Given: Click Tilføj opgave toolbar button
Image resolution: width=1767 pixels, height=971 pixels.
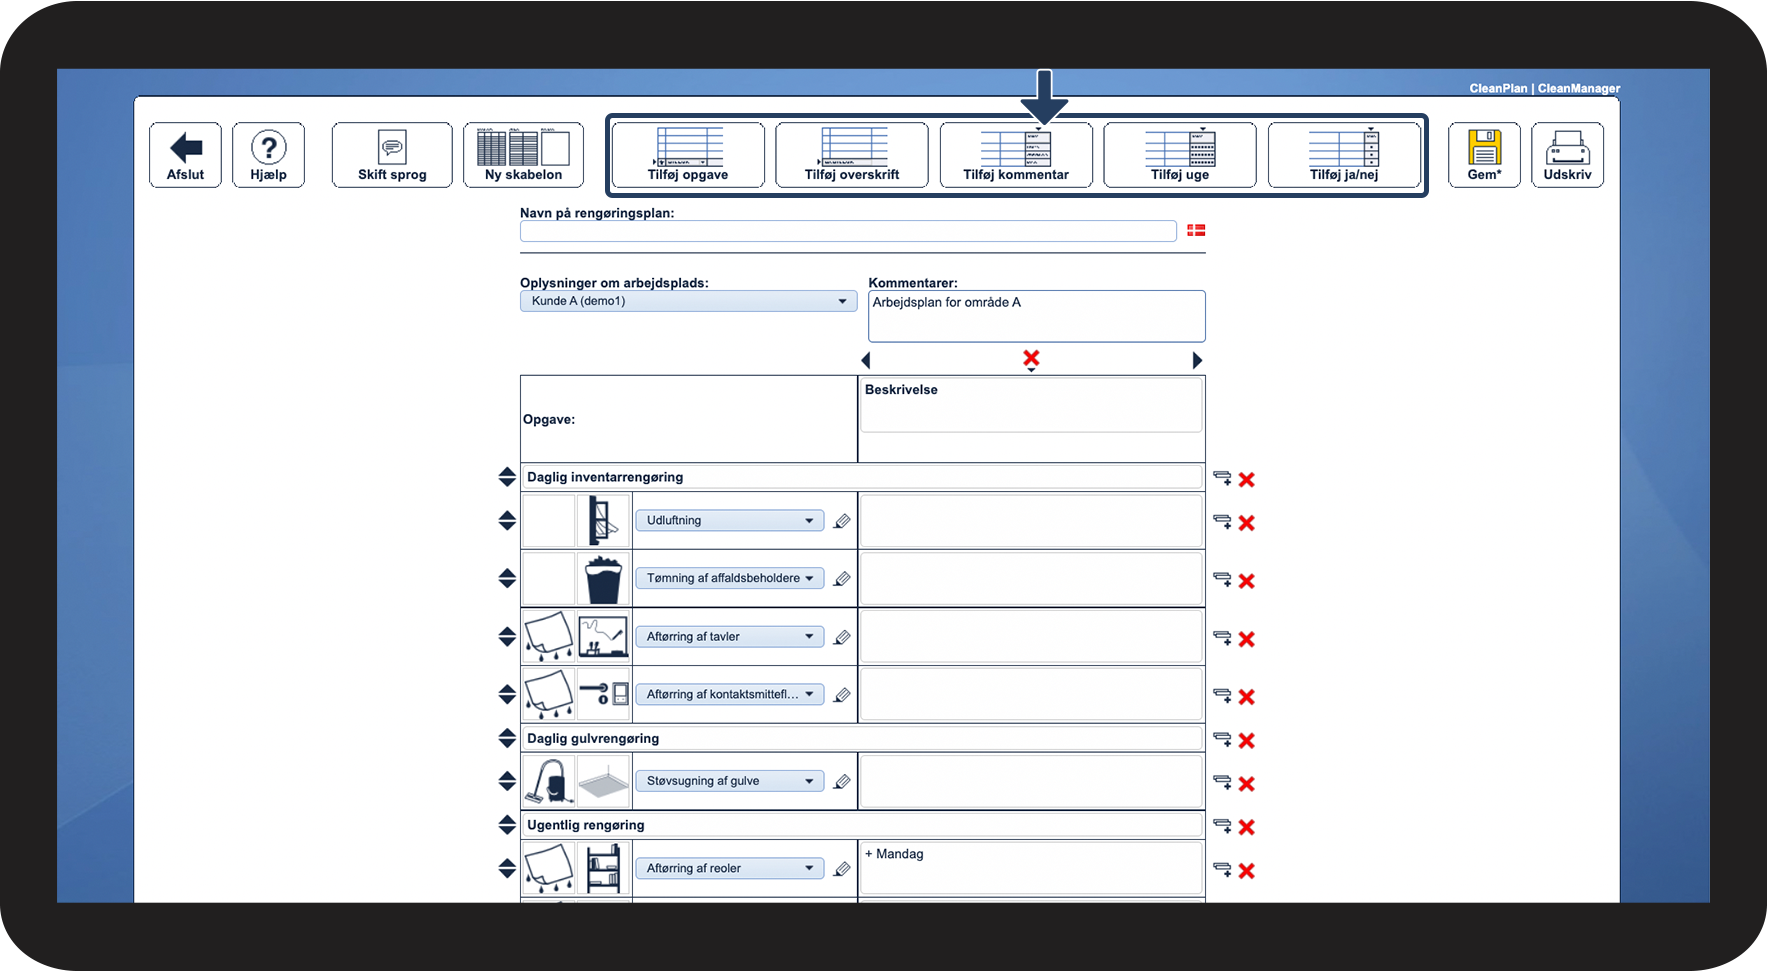Looking at the screenshot, I should (x=688, y=155).
